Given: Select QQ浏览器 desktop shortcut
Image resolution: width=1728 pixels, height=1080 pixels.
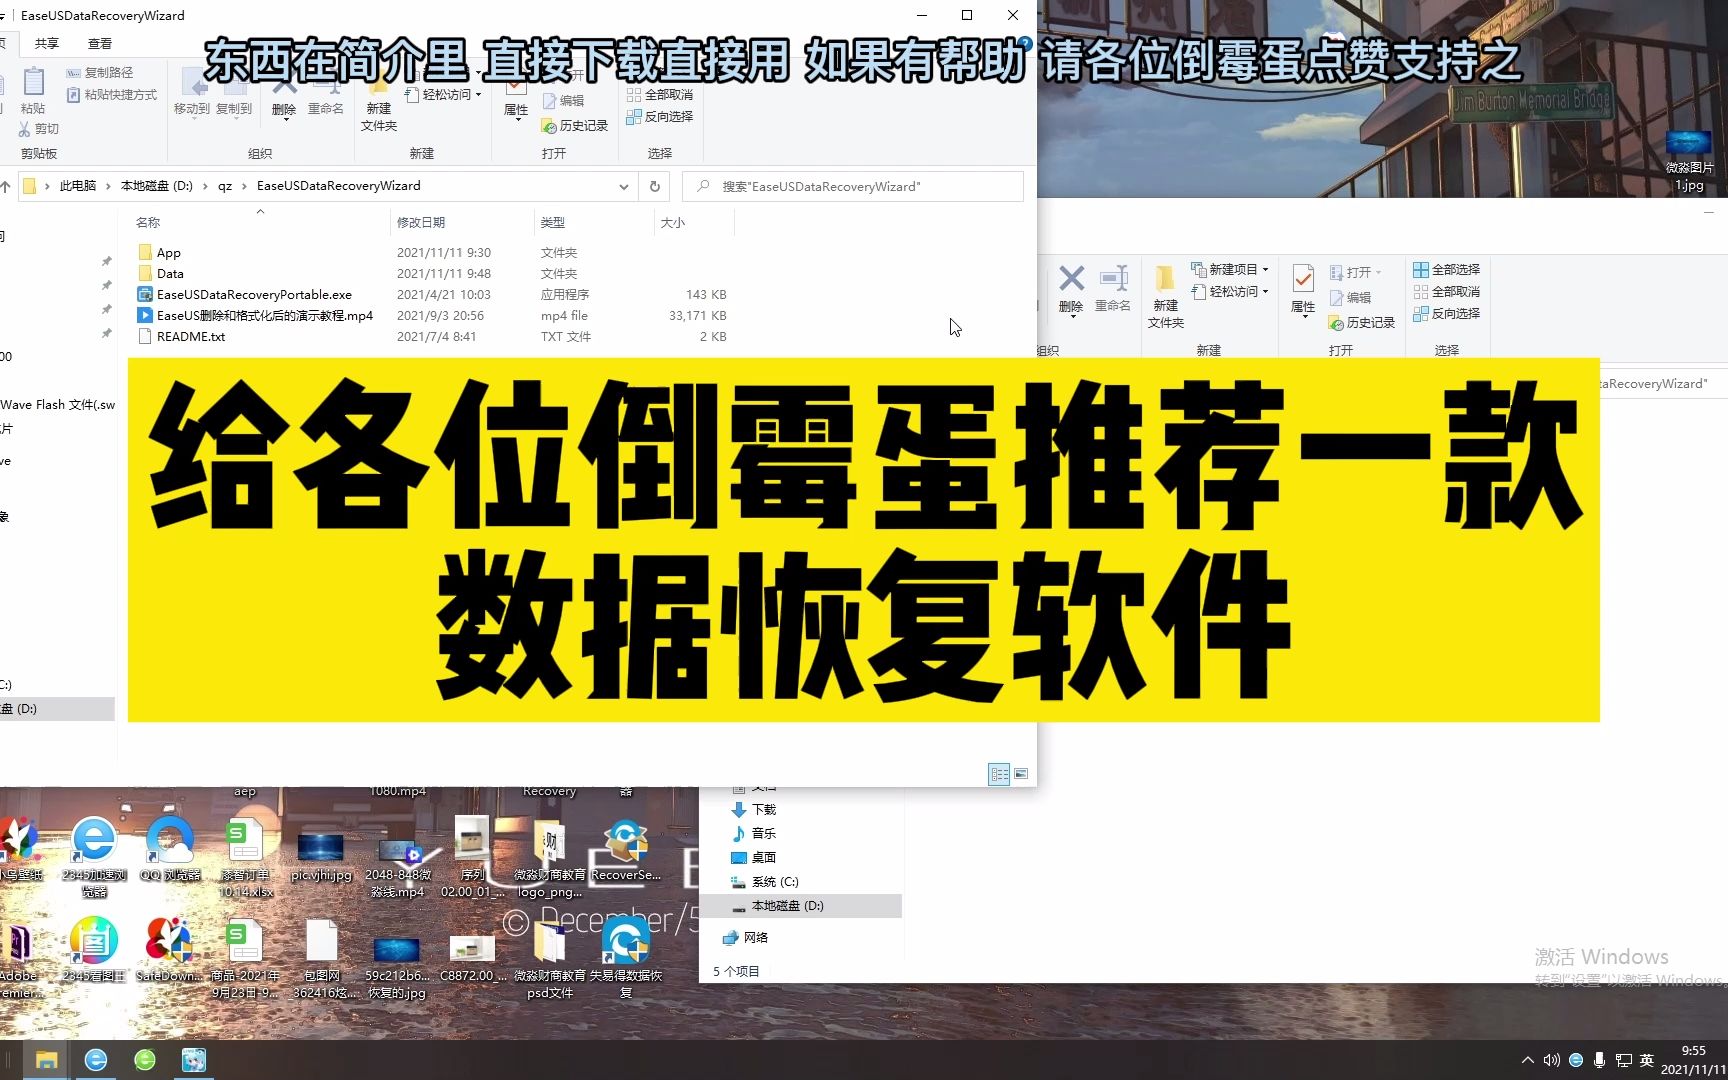Looking at the screenshot, I should (170, 850).
